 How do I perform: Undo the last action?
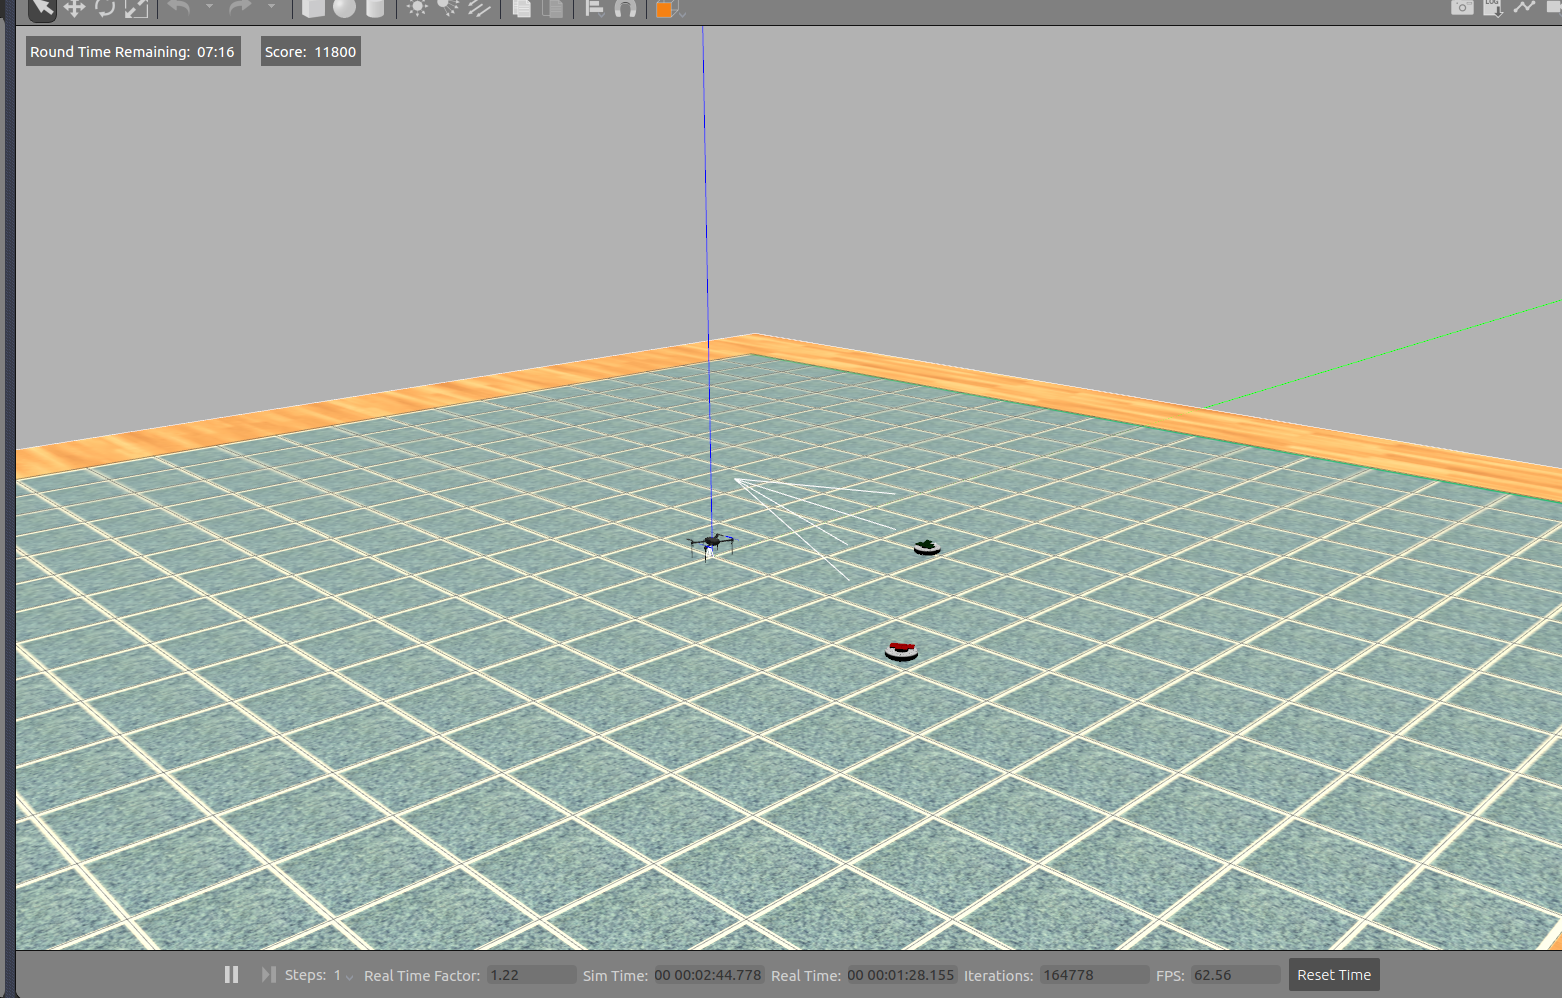179,8
